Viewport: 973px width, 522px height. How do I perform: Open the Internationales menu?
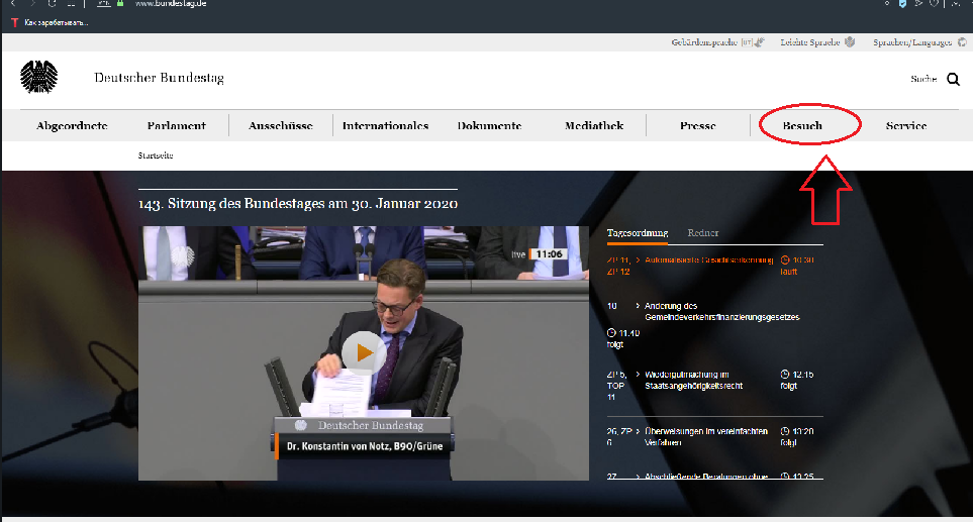click(385, 125)
